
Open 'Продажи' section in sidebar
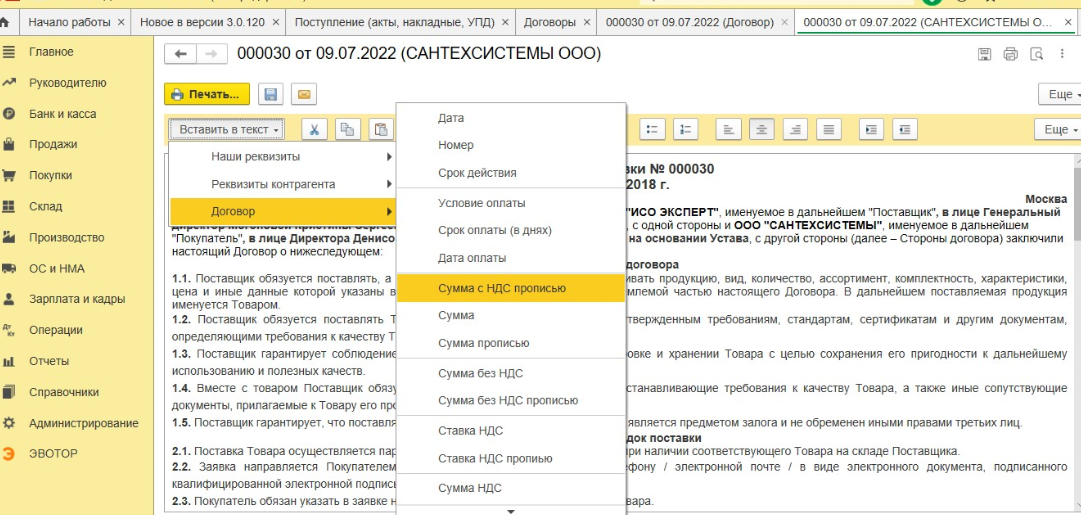[x=53, y=145]
